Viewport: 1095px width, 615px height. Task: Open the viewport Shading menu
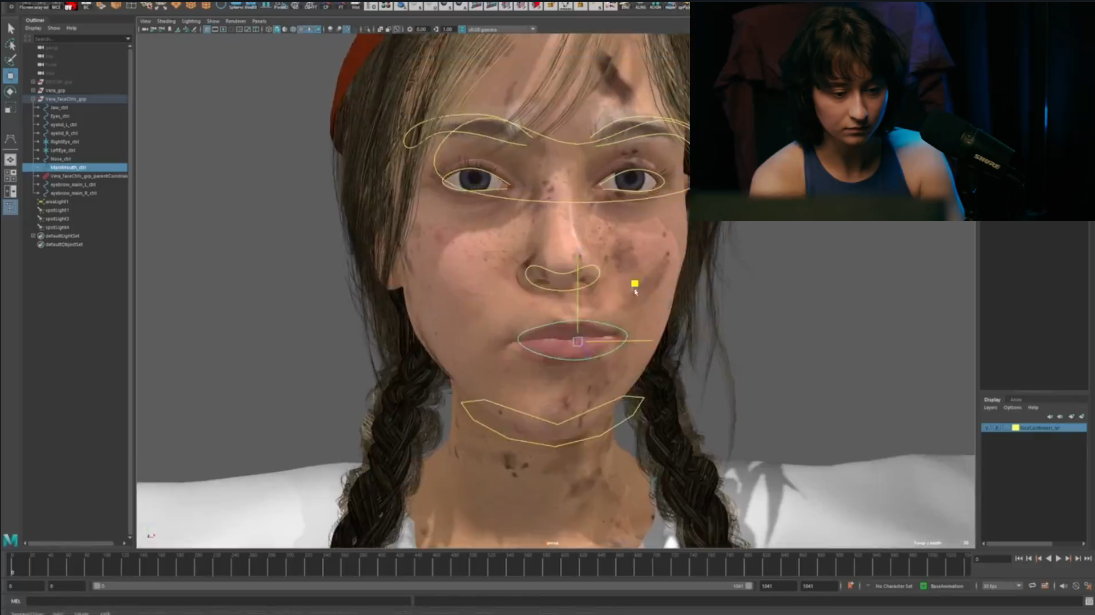click(x=165, y=21)
